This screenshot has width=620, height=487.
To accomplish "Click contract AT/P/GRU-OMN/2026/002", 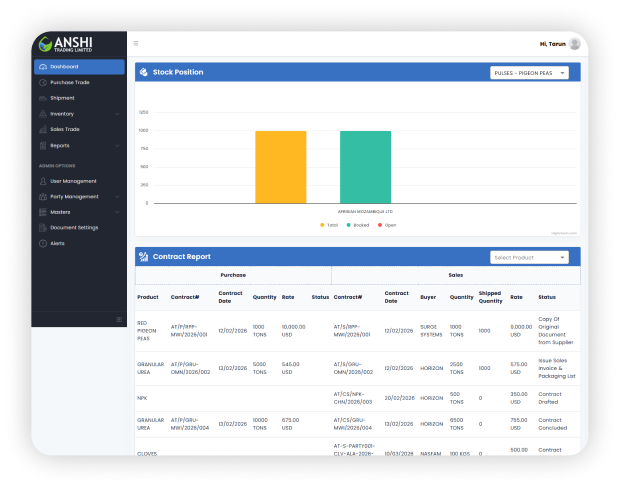I will (191, 368).
